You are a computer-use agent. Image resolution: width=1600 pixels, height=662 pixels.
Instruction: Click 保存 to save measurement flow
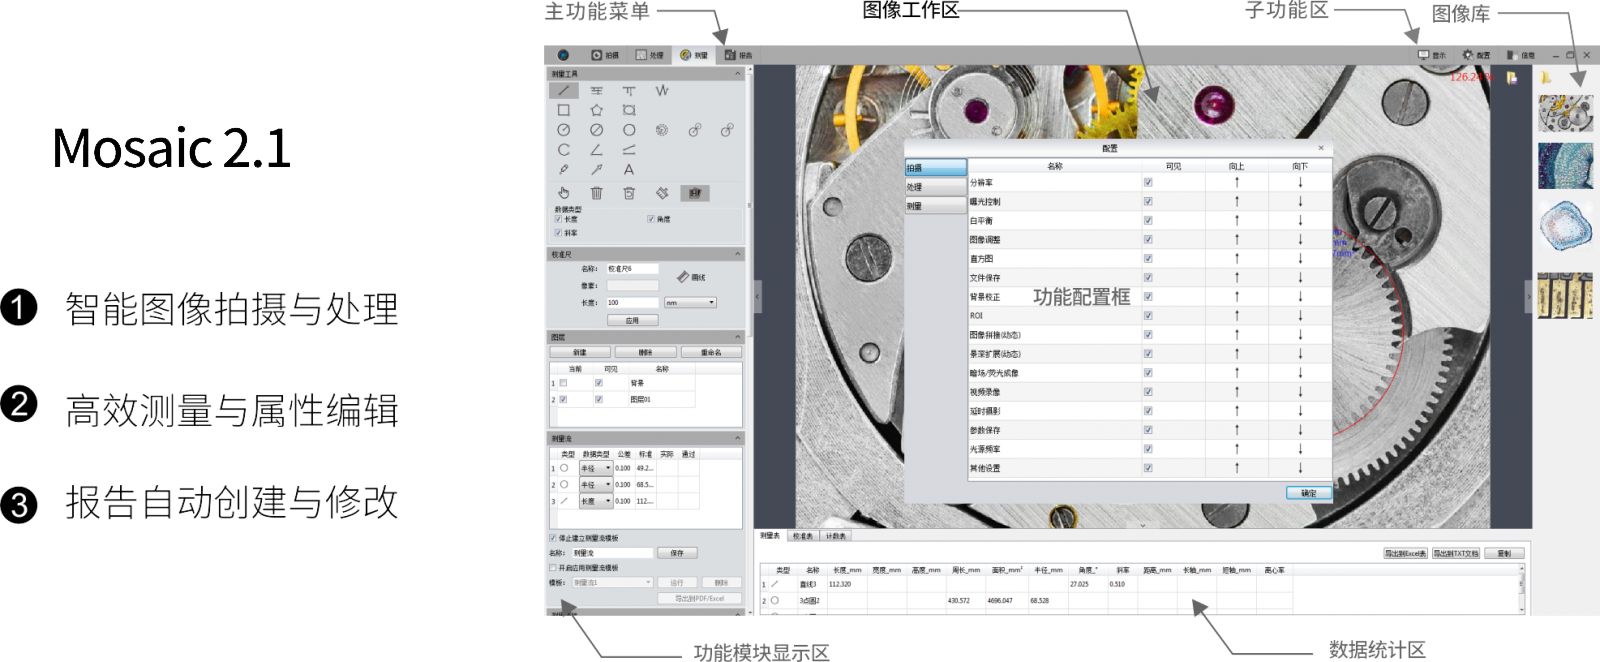pos(677,553)
